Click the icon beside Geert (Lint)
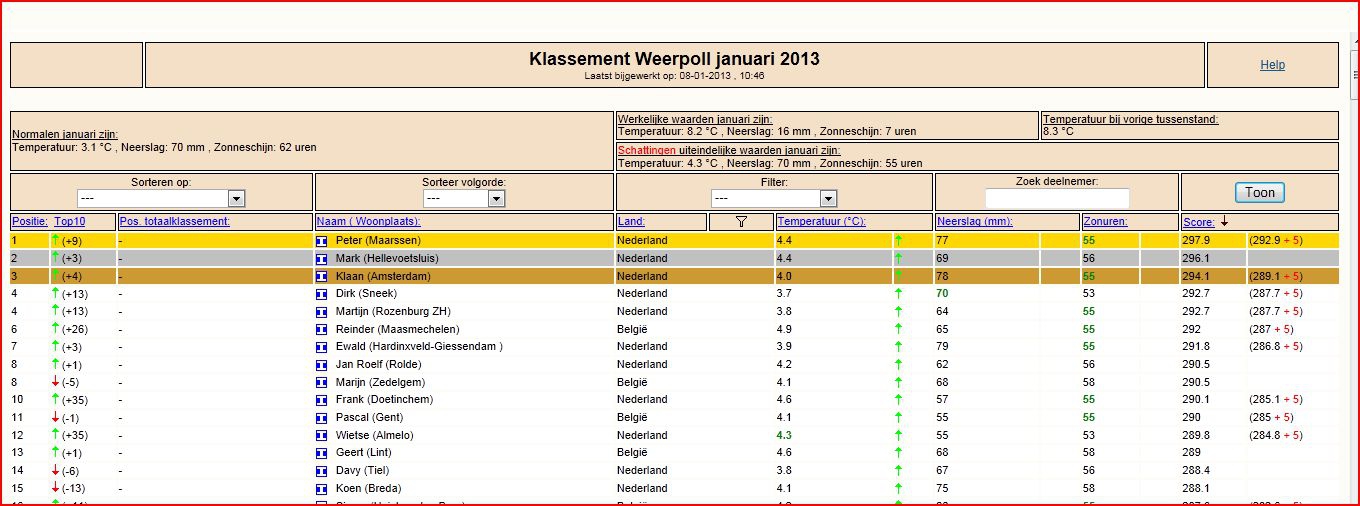 pyautogui.click(x=322, y=453)
